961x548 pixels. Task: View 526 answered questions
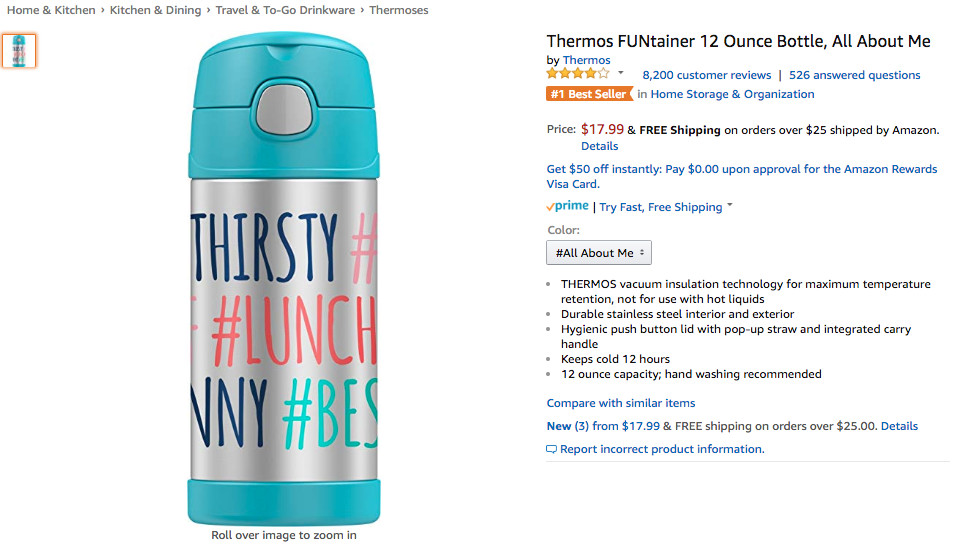[x=854, y=75]
